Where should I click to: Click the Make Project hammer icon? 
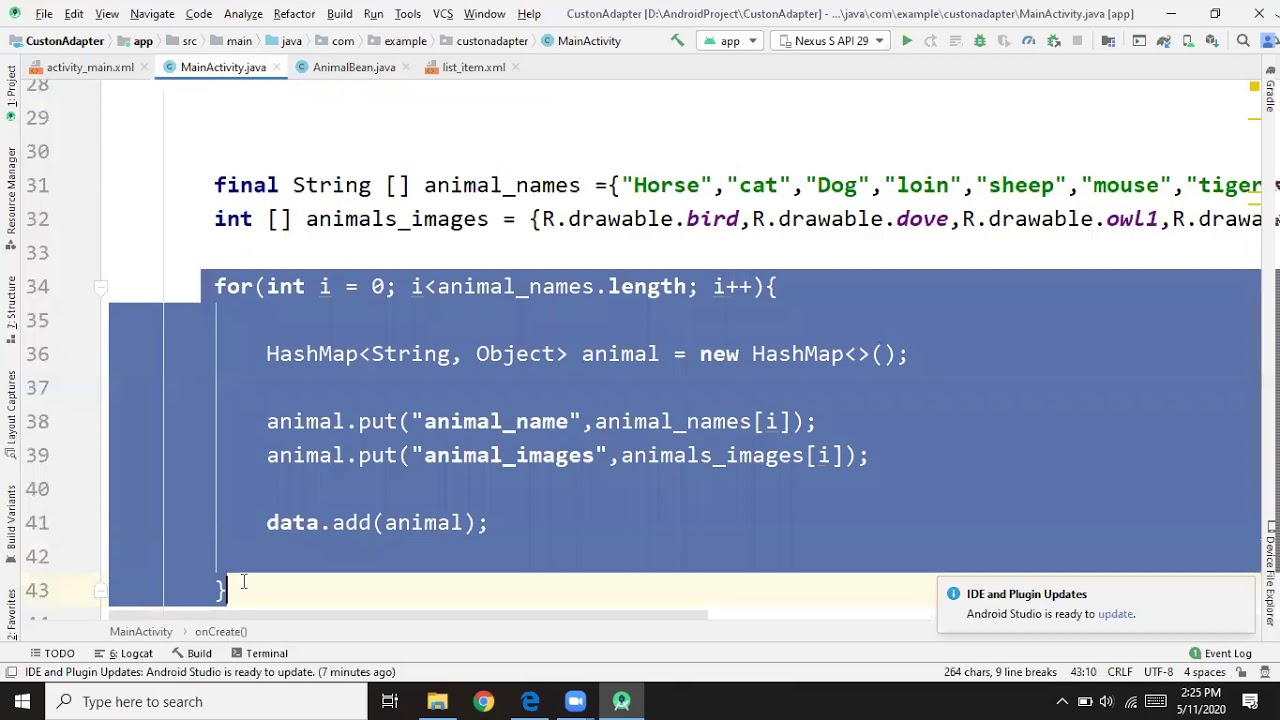(x=678, y=41)
